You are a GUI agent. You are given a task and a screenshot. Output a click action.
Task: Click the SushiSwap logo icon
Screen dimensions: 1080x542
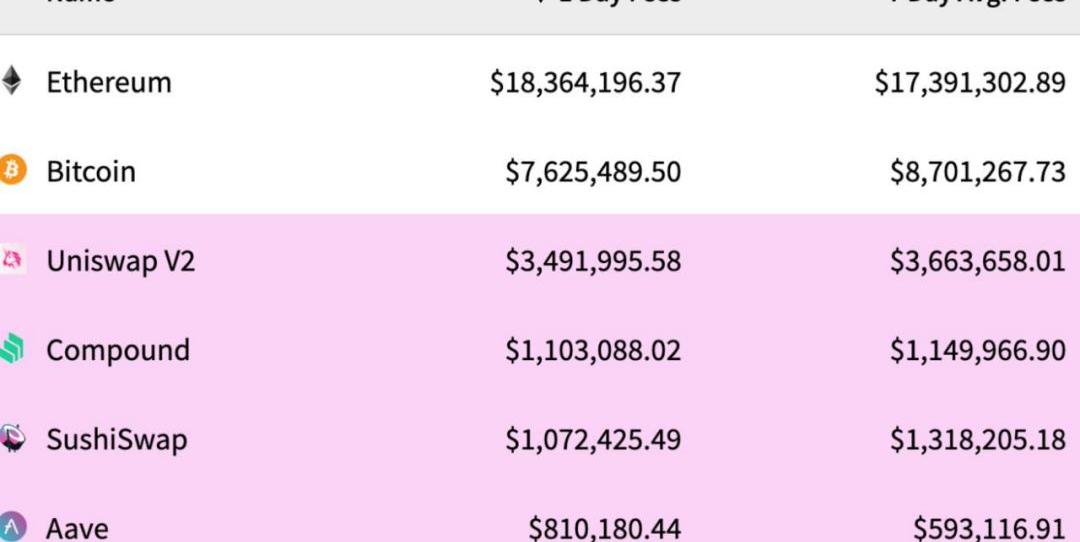coord(12,439)
